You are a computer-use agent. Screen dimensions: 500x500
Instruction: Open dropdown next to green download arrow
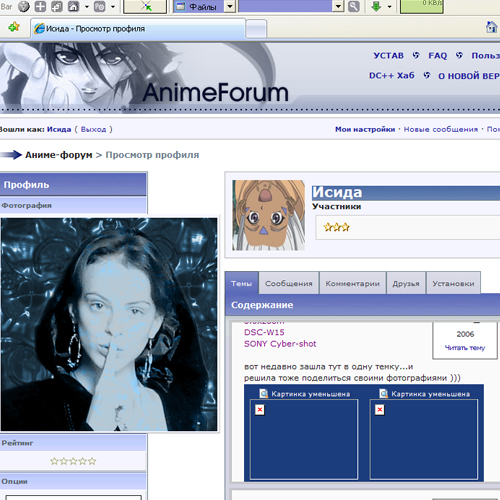pyautogui.click(x=389, y=6)
